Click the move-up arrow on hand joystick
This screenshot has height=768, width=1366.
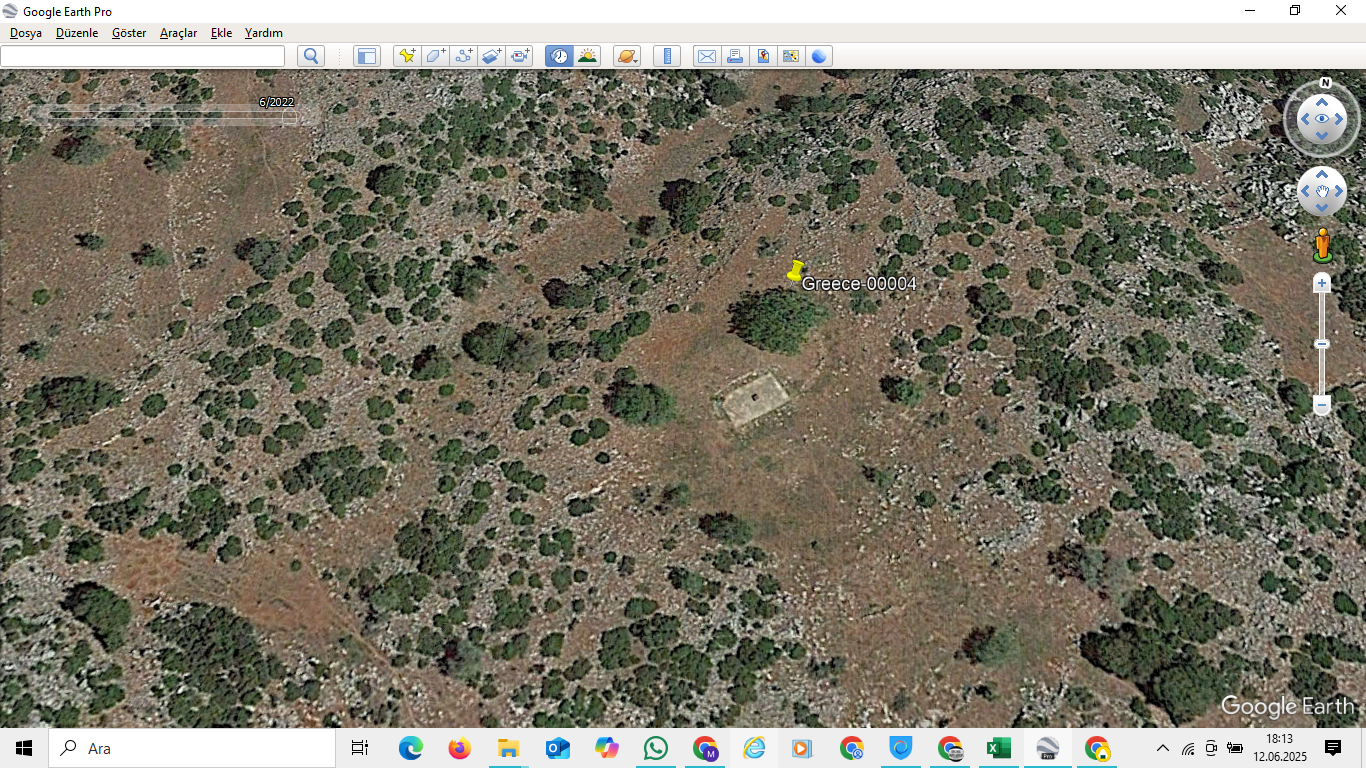[1322, 175]
